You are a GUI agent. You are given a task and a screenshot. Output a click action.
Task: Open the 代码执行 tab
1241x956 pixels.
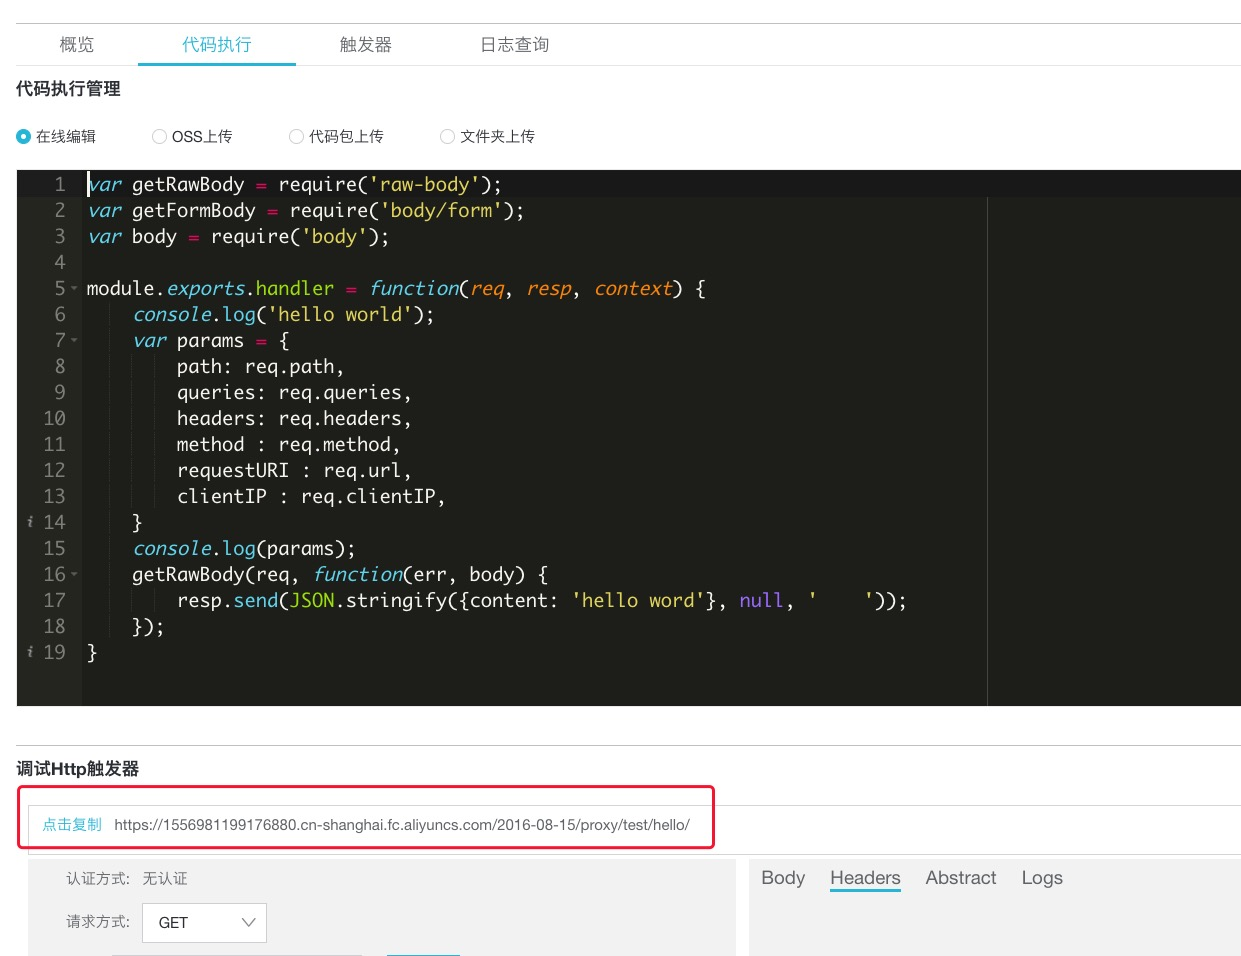(x=217, y=45)
